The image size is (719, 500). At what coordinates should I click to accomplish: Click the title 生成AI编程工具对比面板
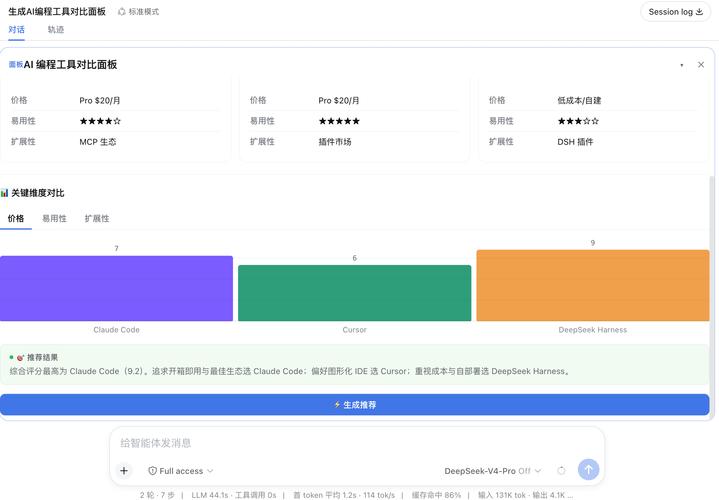pos(57,11)
